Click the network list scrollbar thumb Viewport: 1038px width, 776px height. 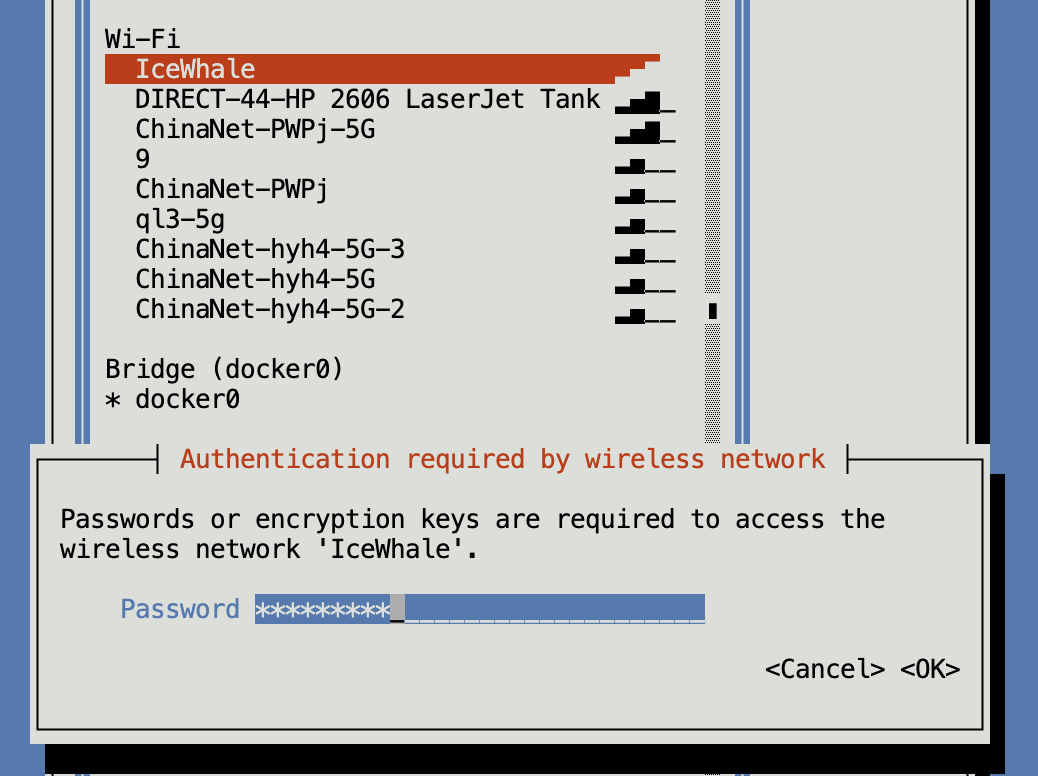tap(713, 310)
